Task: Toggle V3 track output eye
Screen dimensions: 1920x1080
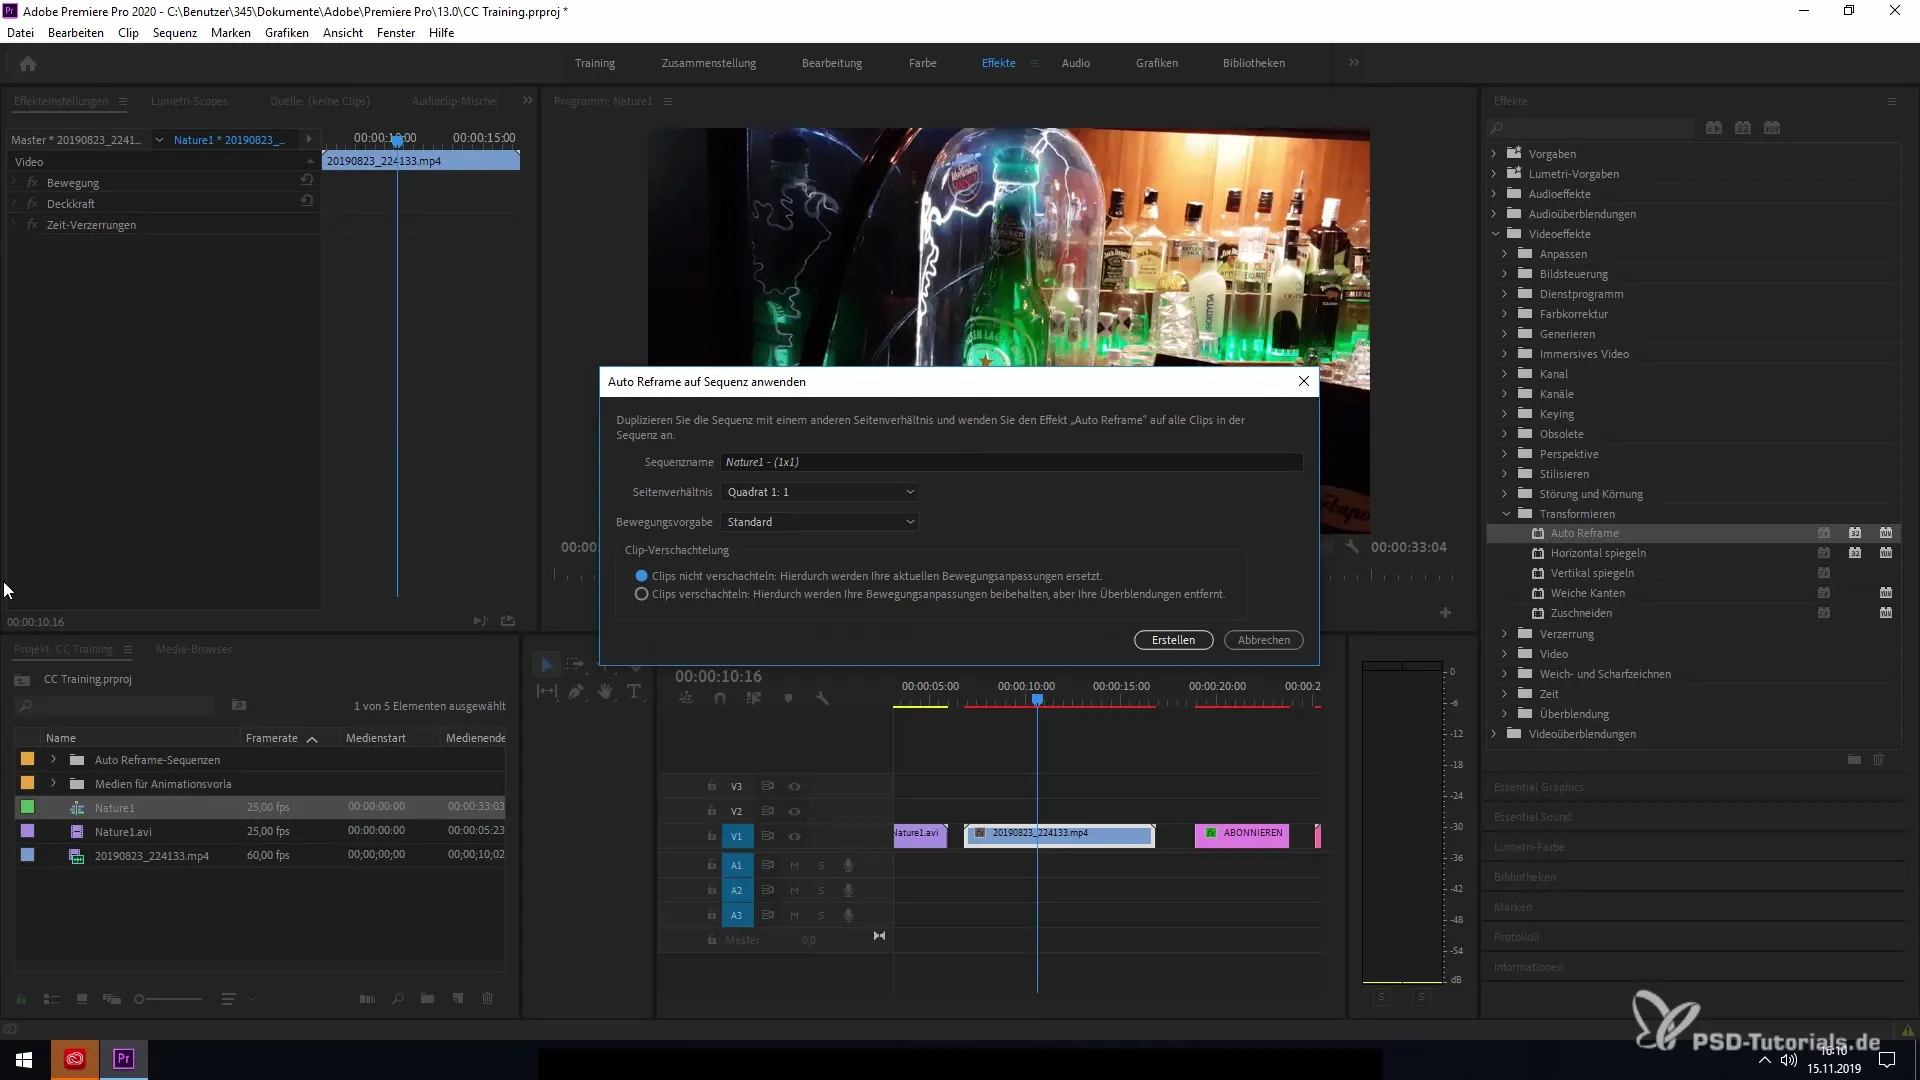Action: coord(794,787)
